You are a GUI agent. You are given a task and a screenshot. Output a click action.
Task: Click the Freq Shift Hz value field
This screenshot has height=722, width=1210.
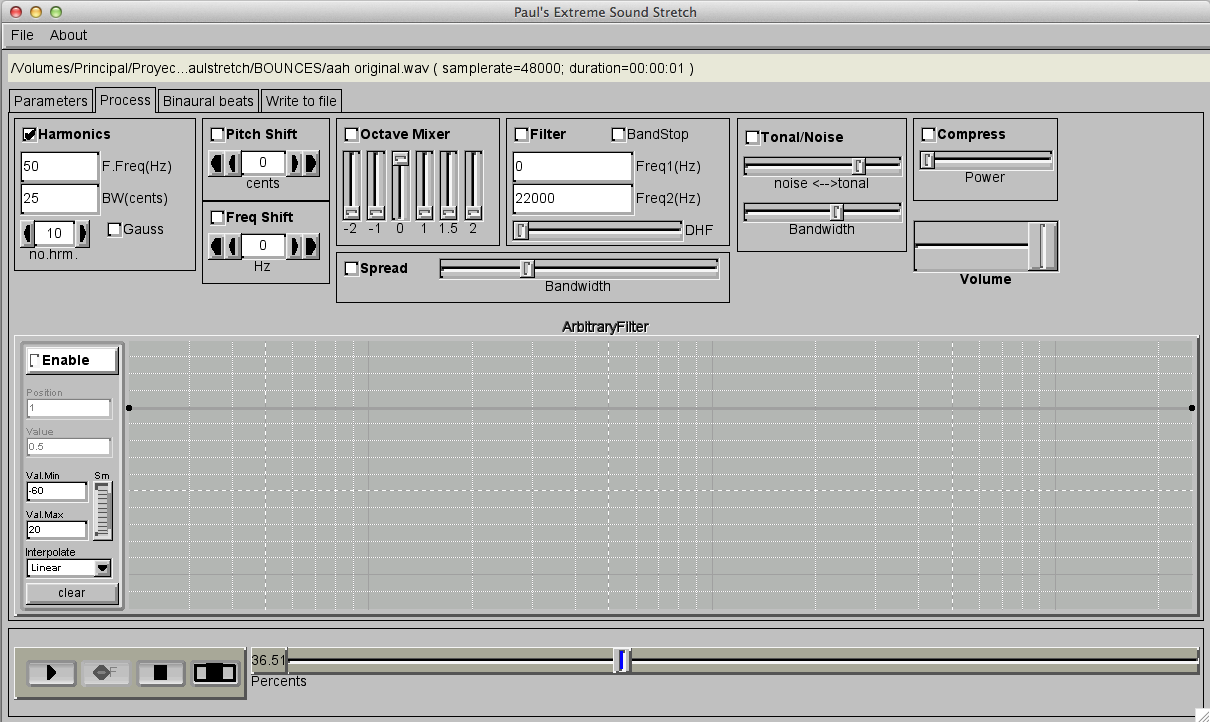pos(263,245)
